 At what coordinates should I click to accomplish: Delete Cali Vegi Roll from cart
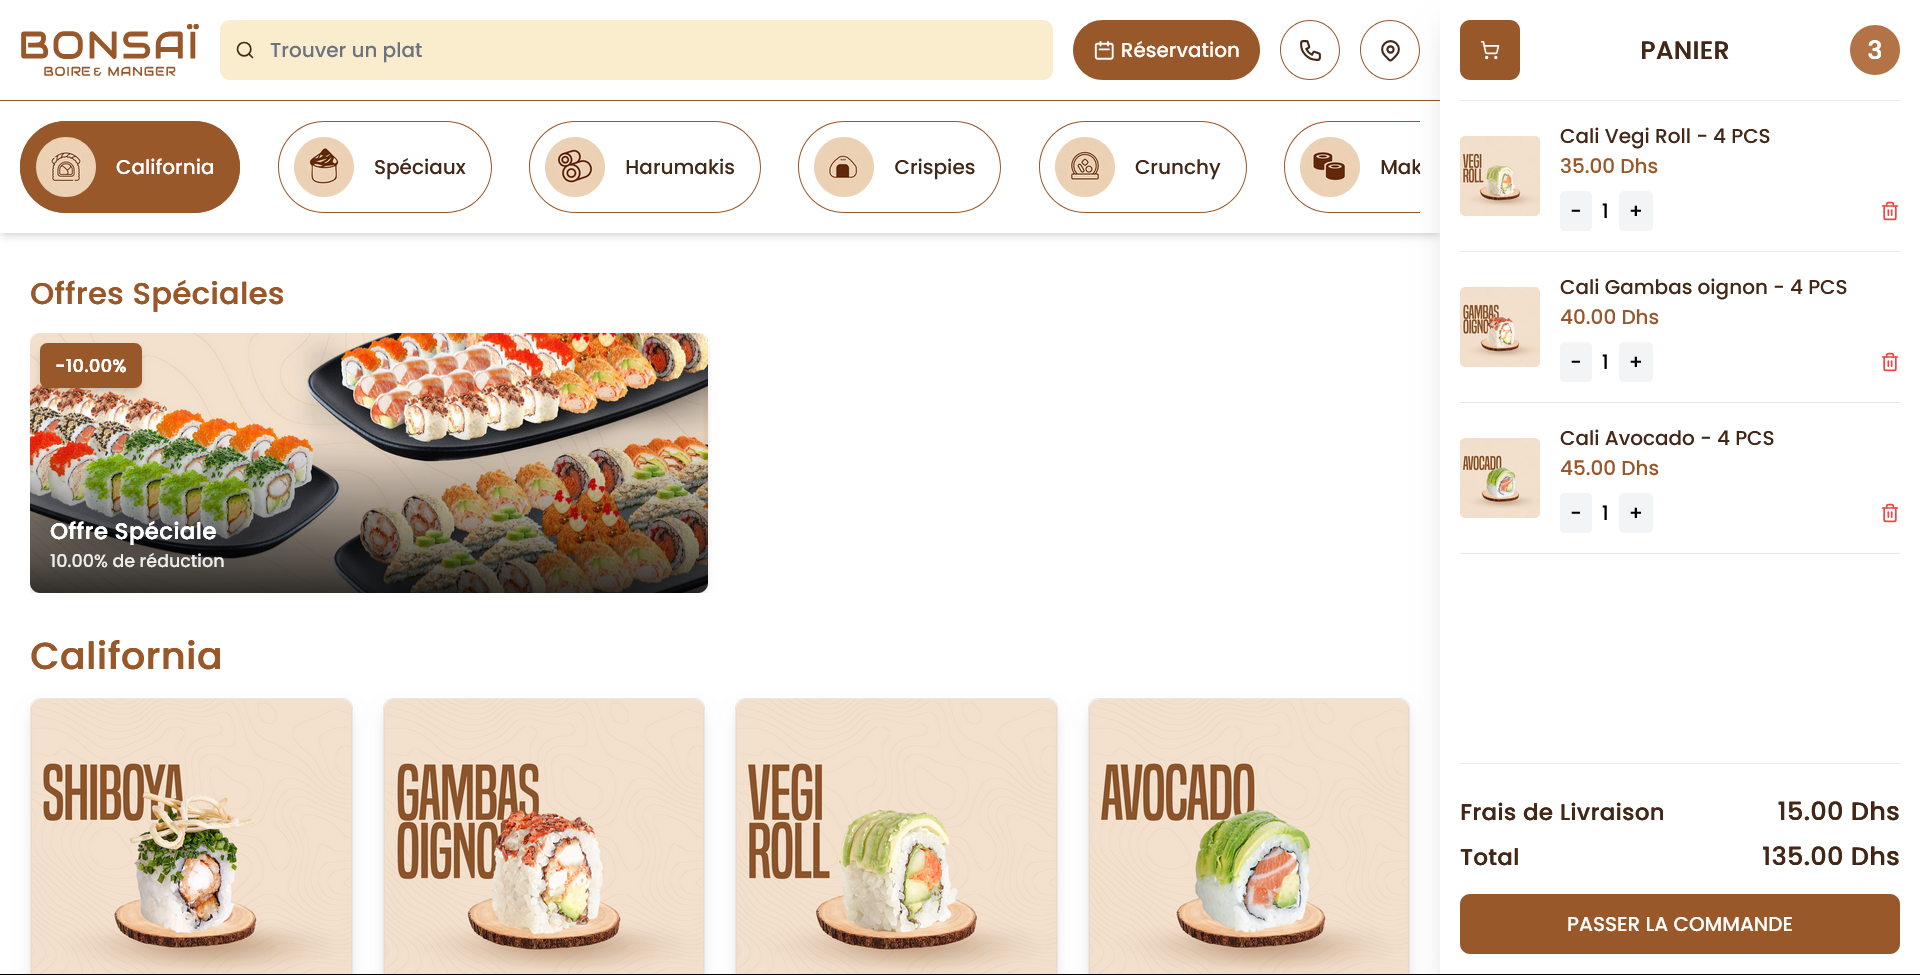point(1890,211)
